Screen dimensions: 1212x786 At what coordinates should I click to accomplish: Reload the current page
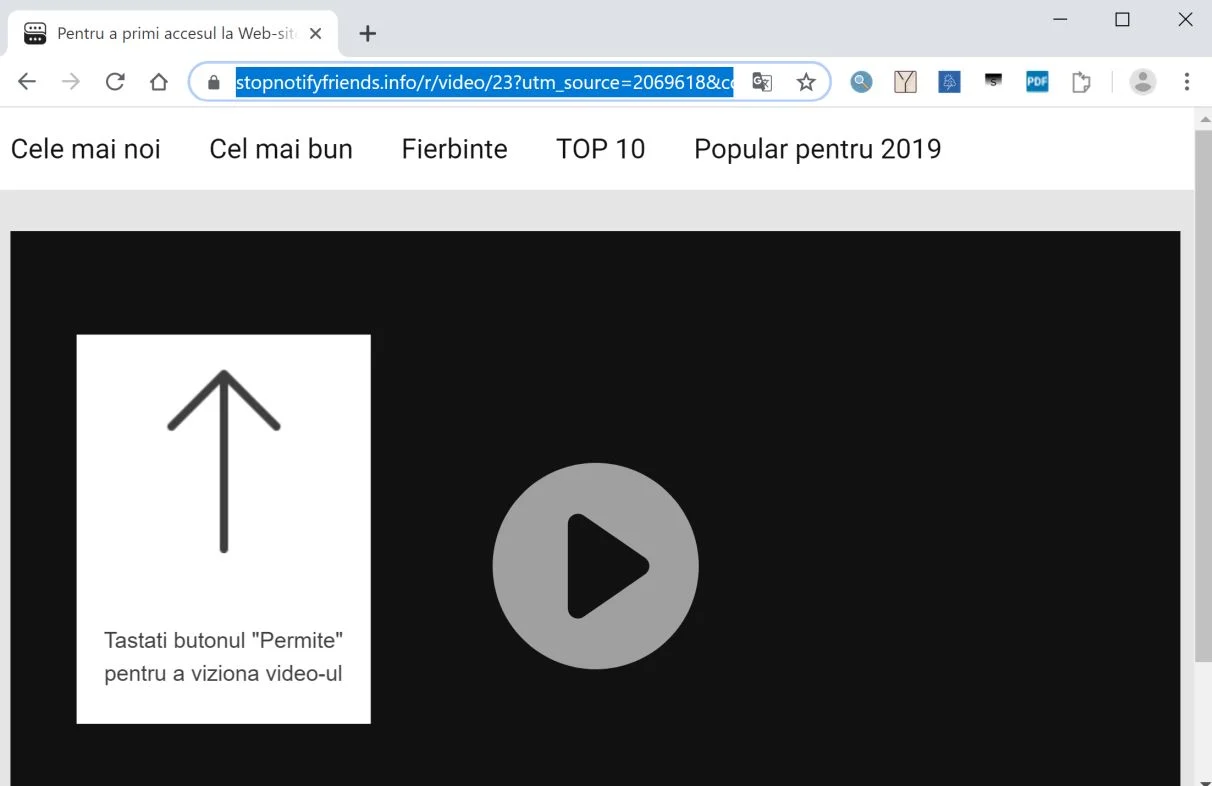[x=115, y=82]
